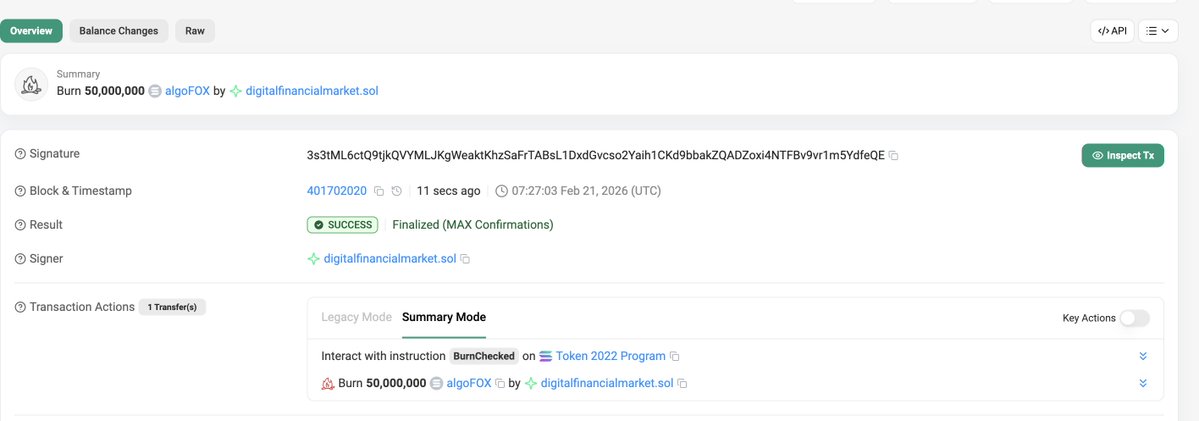
Task: Click the SUCCESS result badge
Action: 343,225
